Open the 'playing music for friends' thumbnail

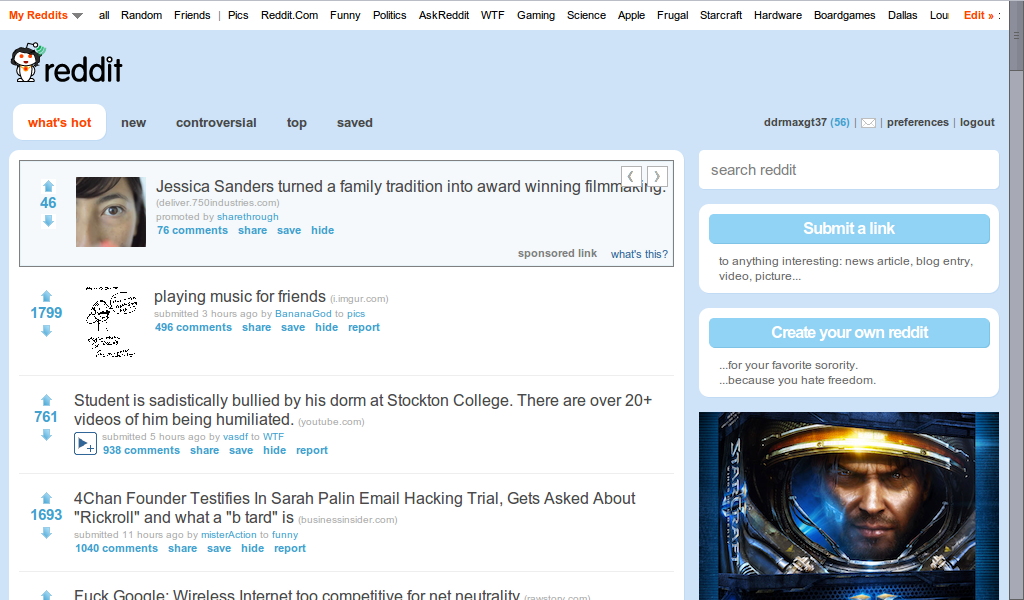110,321
